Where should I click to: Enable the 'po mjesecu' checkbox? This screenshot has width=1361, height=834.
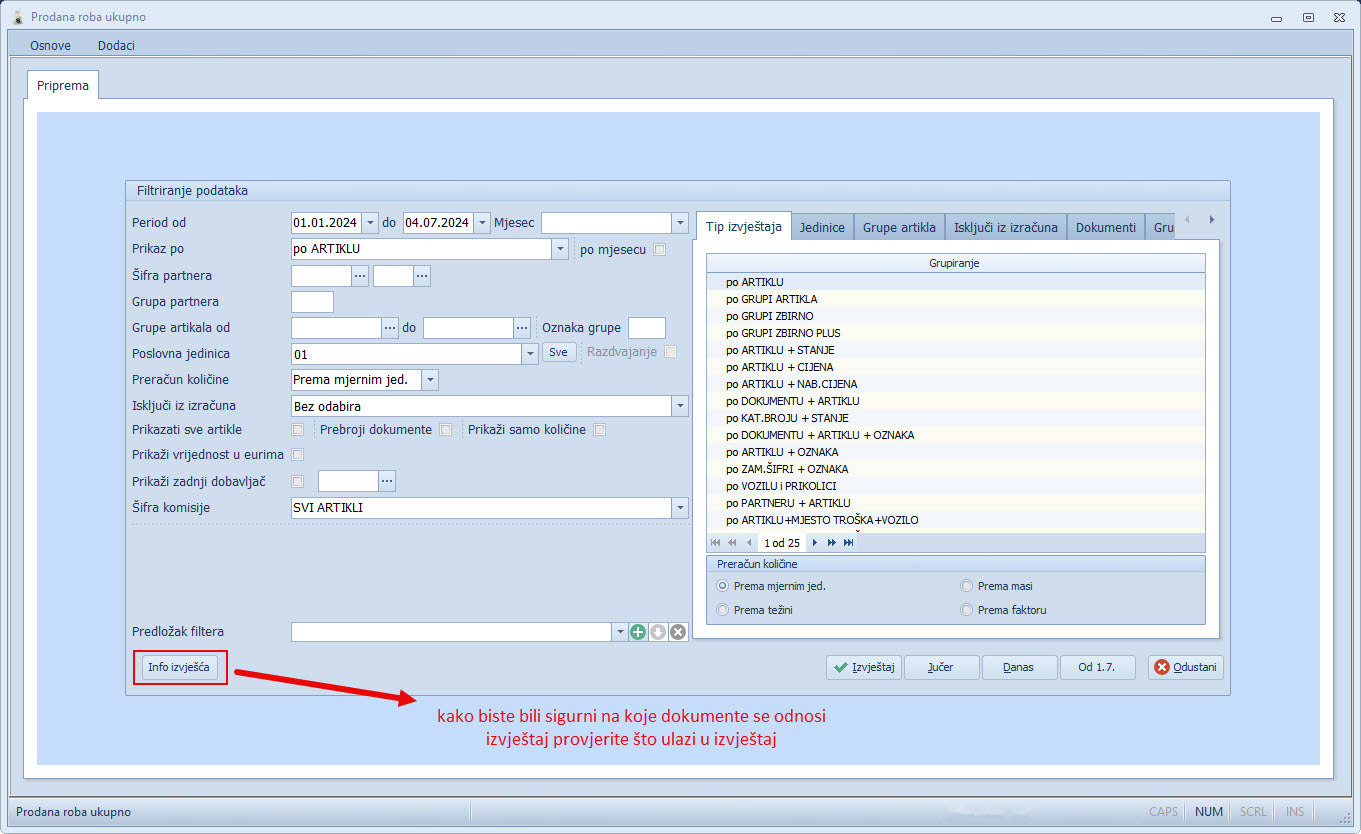click(659, 250)
